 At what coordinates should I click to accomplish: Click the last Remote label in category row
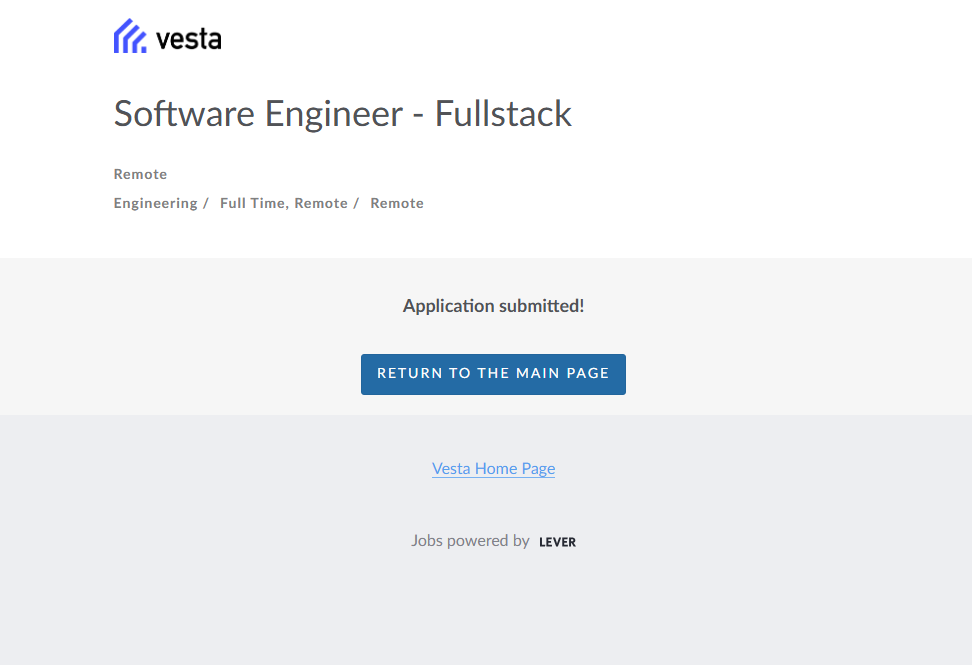397,203
